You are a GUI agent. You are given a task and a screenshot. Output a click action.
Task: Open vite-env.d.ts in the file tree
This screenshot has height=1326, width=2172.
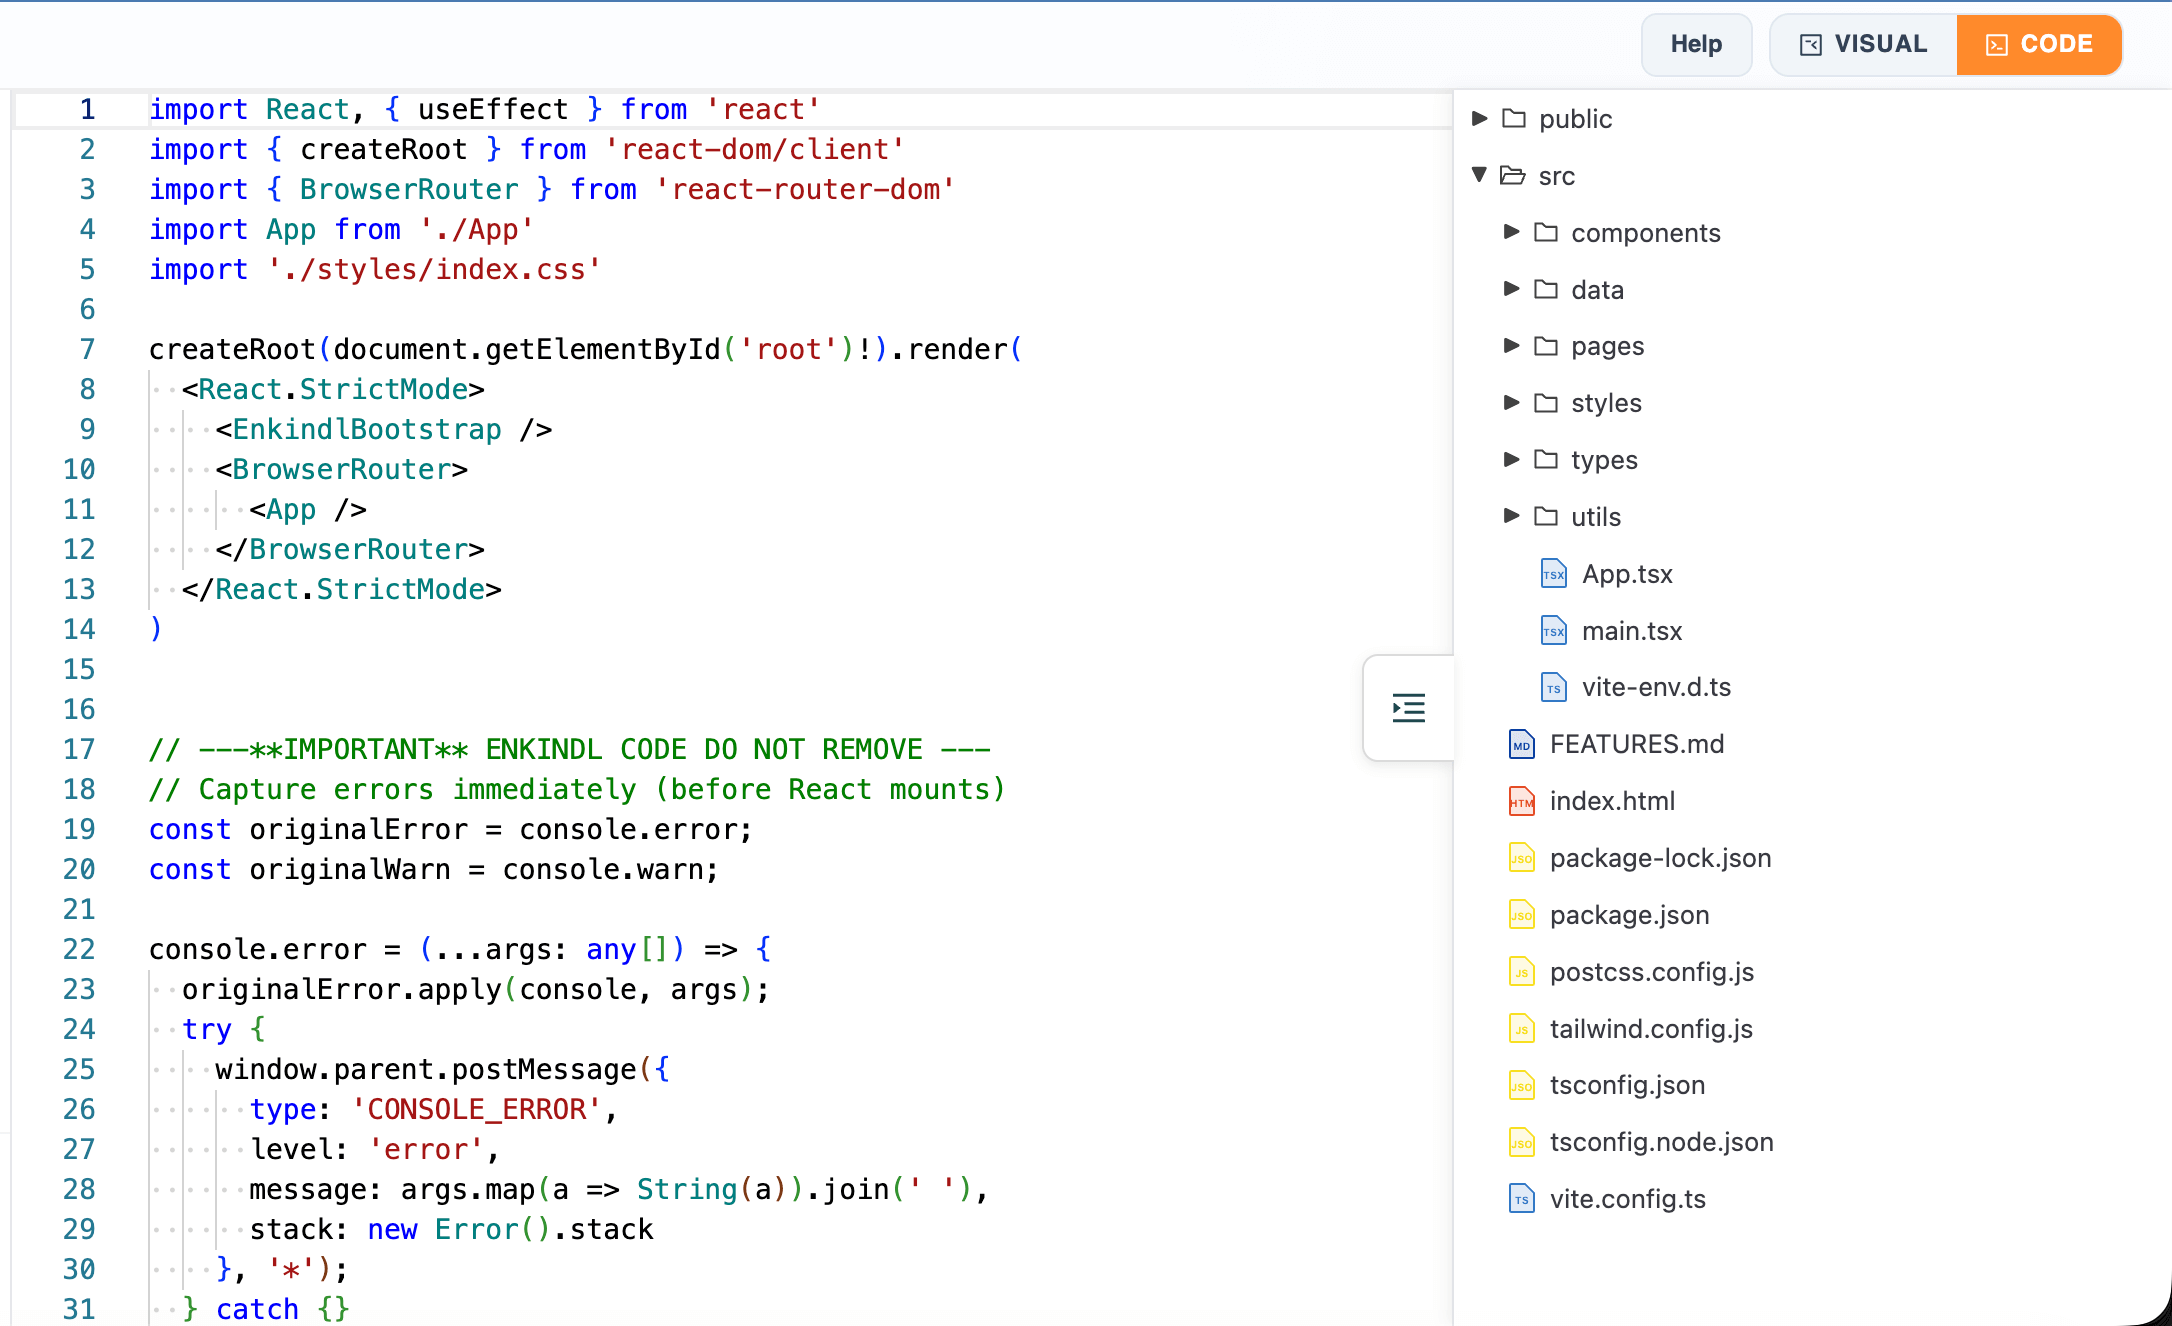[1656, 687]
